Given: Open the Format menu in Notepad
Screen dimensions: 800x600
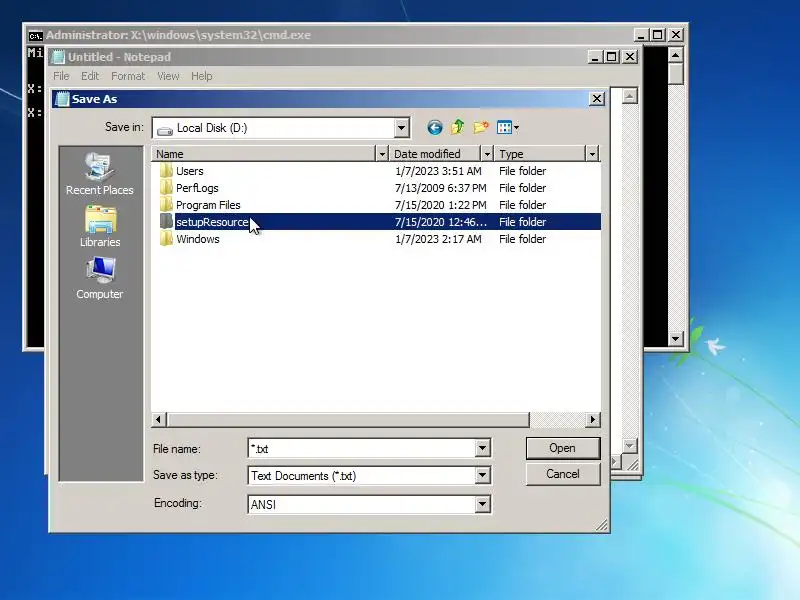Looking at the screenshot, I should coord(128,76).
